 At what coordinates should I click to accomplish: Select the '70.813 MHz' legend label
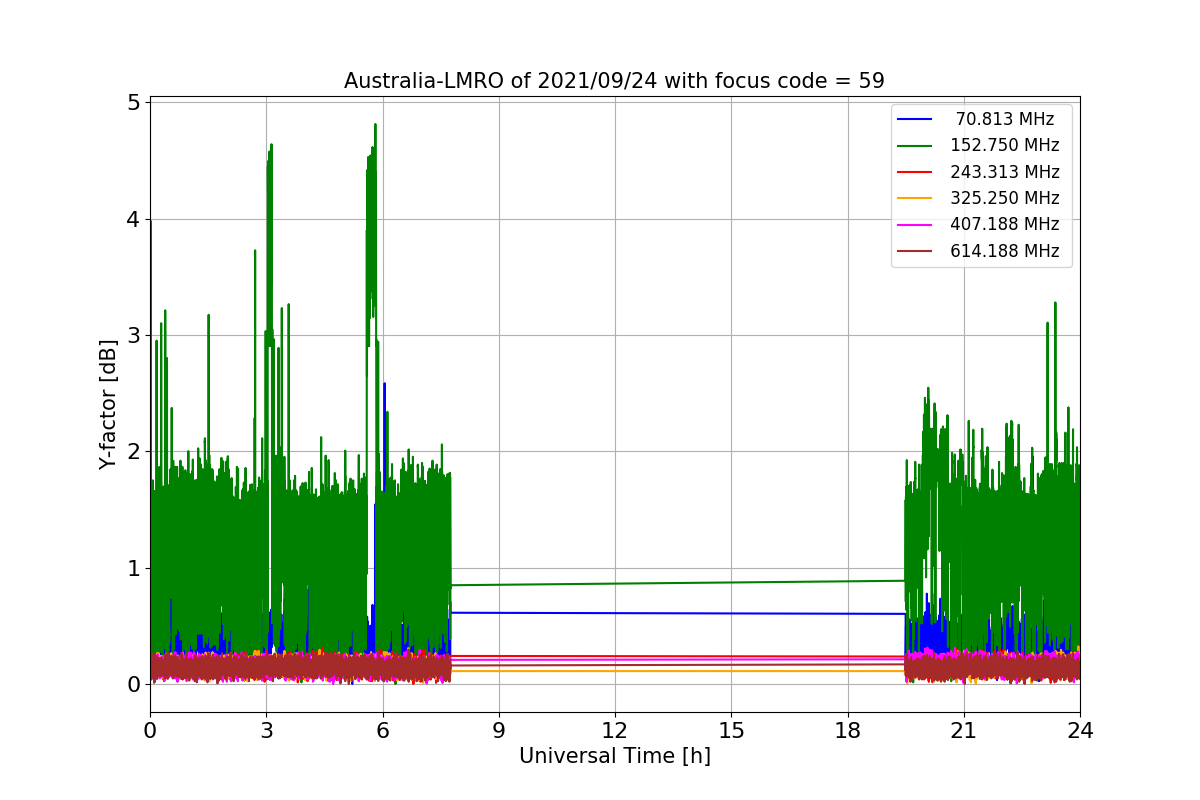[x=1005, y=119]
